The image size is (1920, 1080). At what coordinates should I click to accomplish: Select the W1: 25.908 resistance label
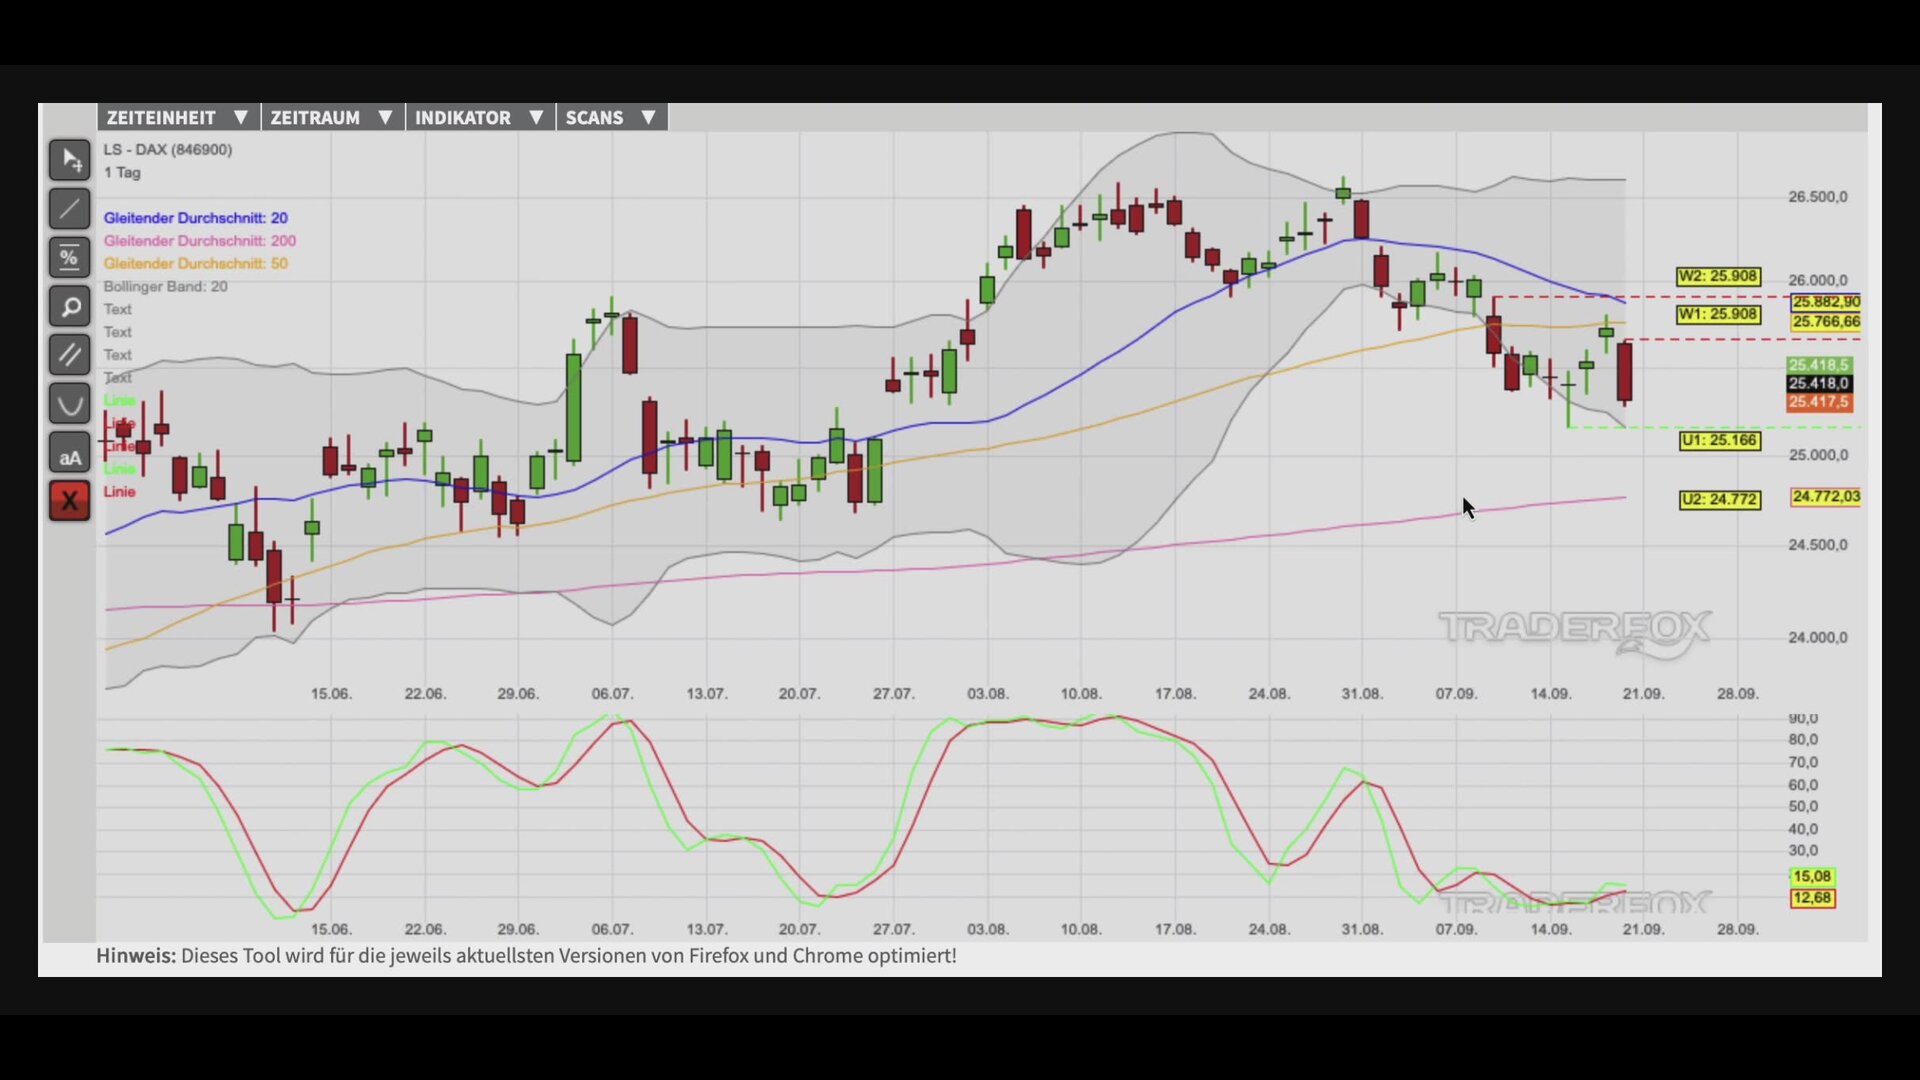[x=1718, y=314]
